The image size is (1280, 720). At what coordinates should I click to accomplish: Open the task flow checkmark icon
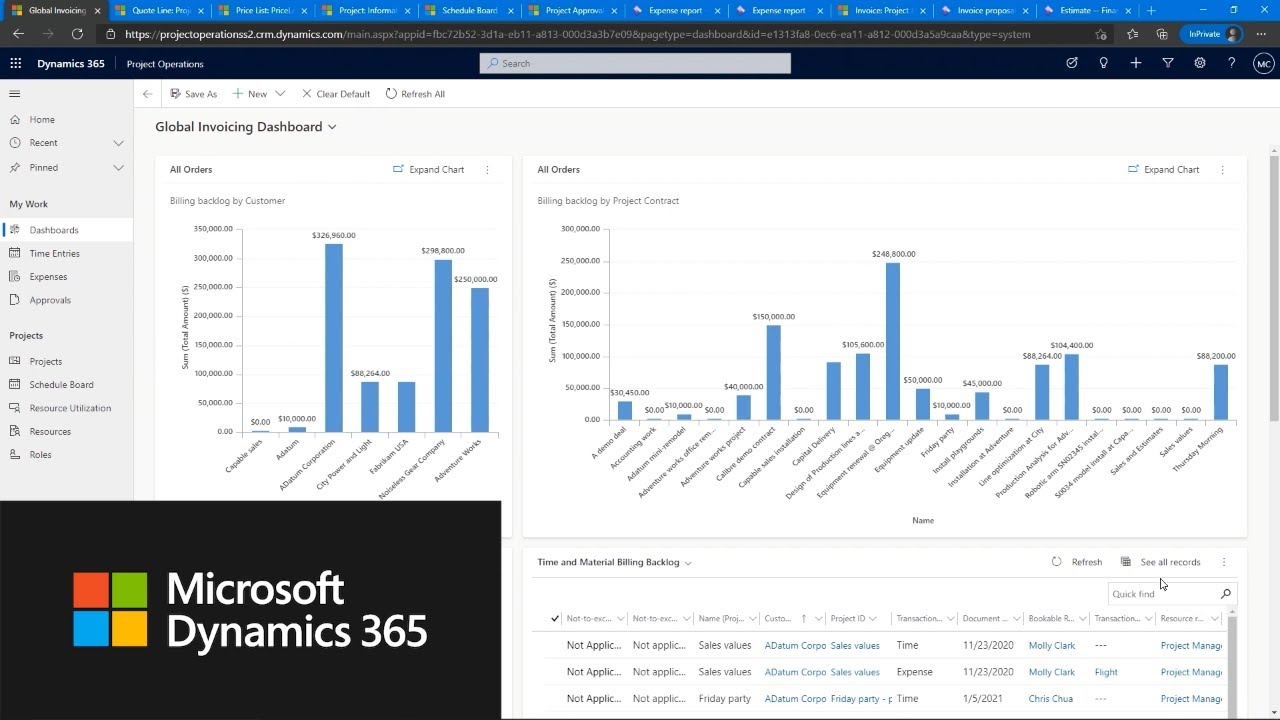click(x=1072, y=63)
